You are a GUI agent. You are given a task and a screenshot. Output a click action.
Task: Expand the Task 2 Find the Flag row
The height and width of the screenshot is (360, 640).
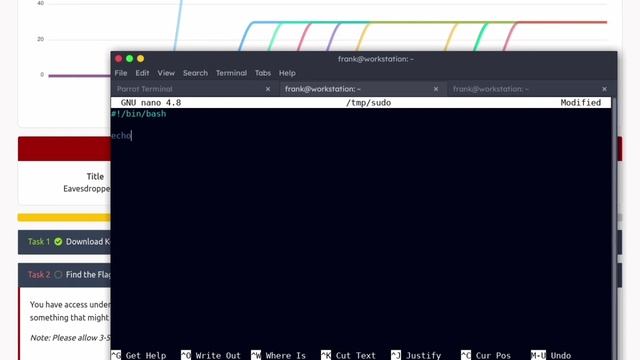click(x=64, y=275)
